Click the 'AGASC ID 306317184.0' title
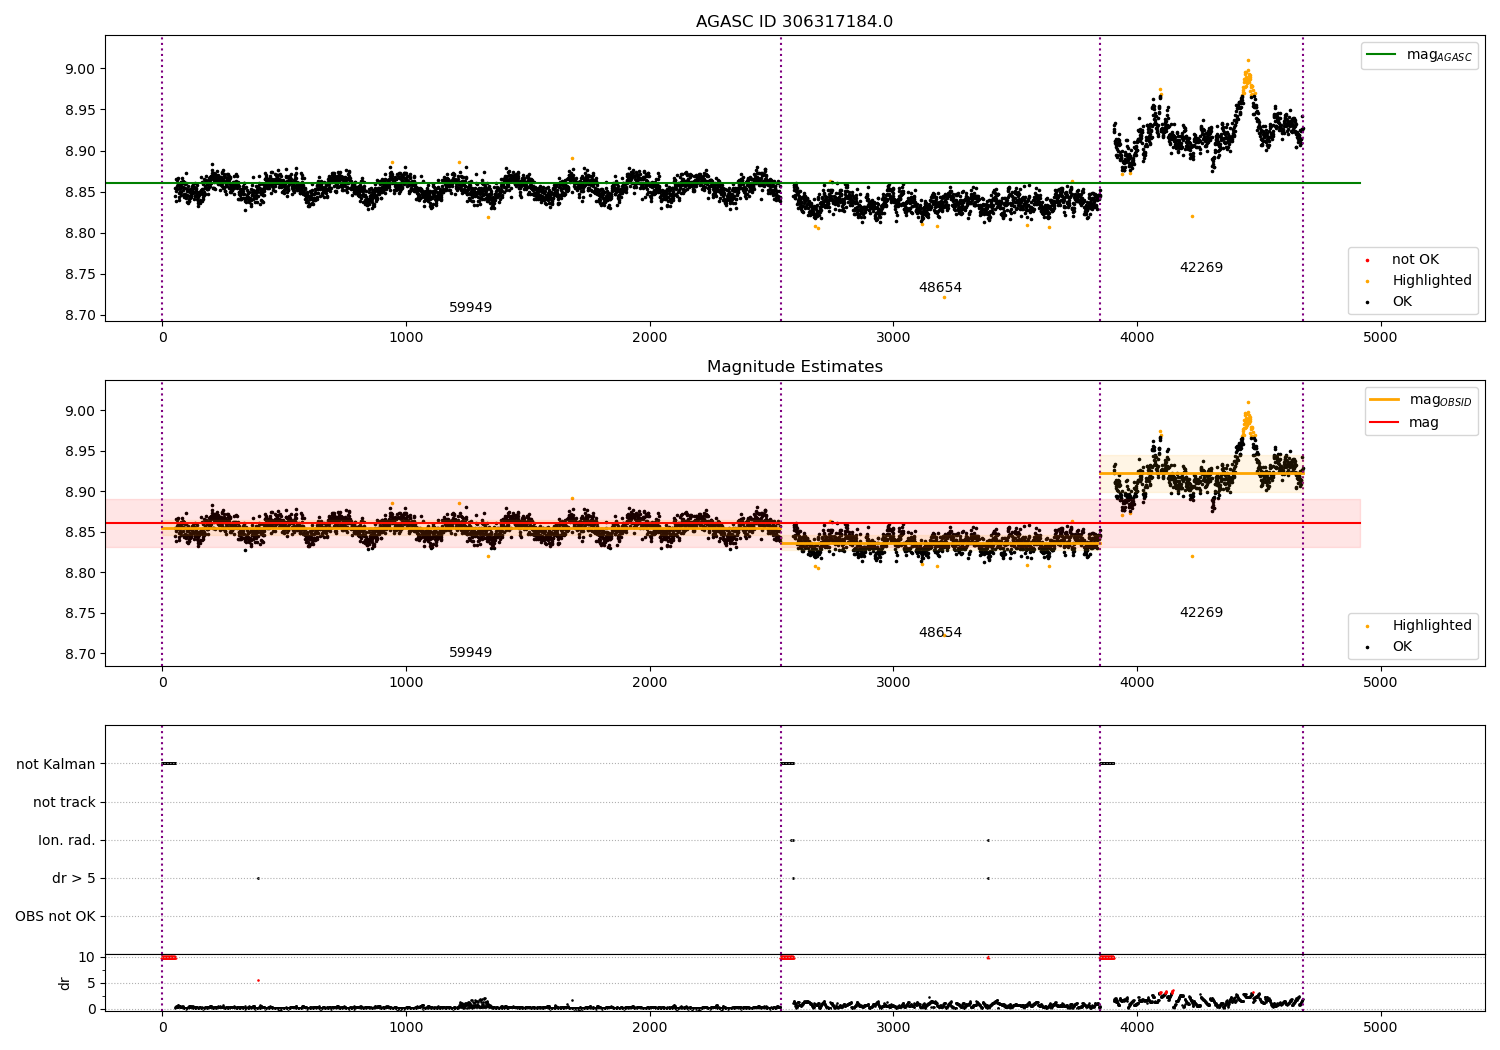The image size is (1500, 1050). click(x=794, y=22)
